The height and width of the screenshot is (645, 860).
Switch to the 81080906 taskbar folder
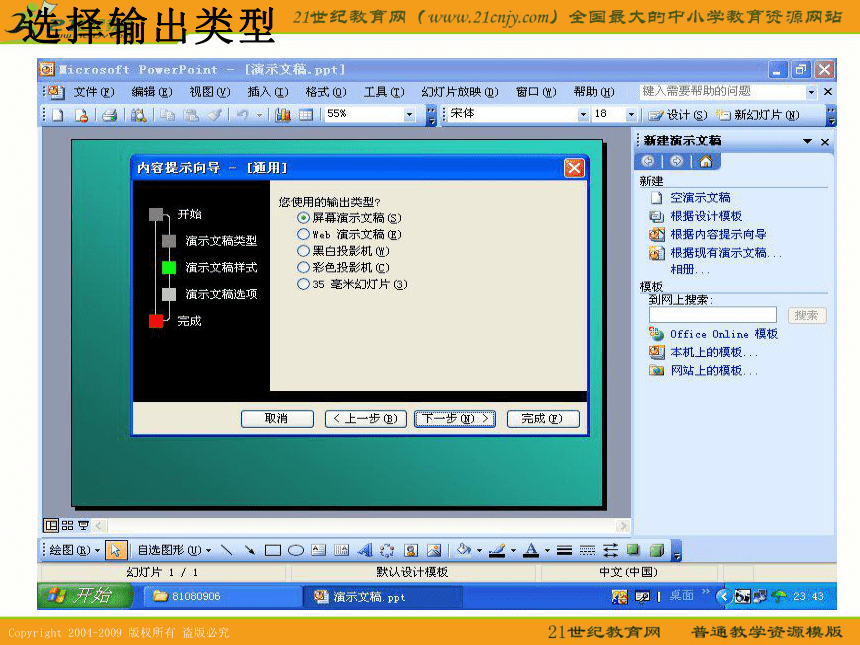pos(223,596)
